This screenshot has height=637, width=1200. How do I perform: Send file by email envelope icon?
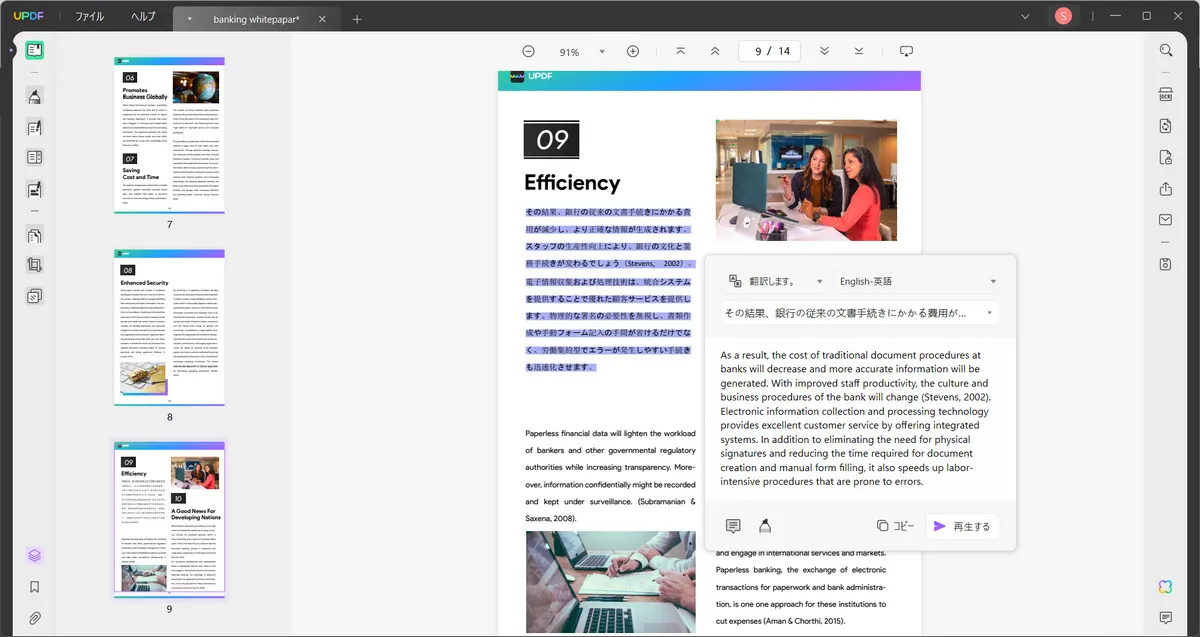(x=1166, y=219)
